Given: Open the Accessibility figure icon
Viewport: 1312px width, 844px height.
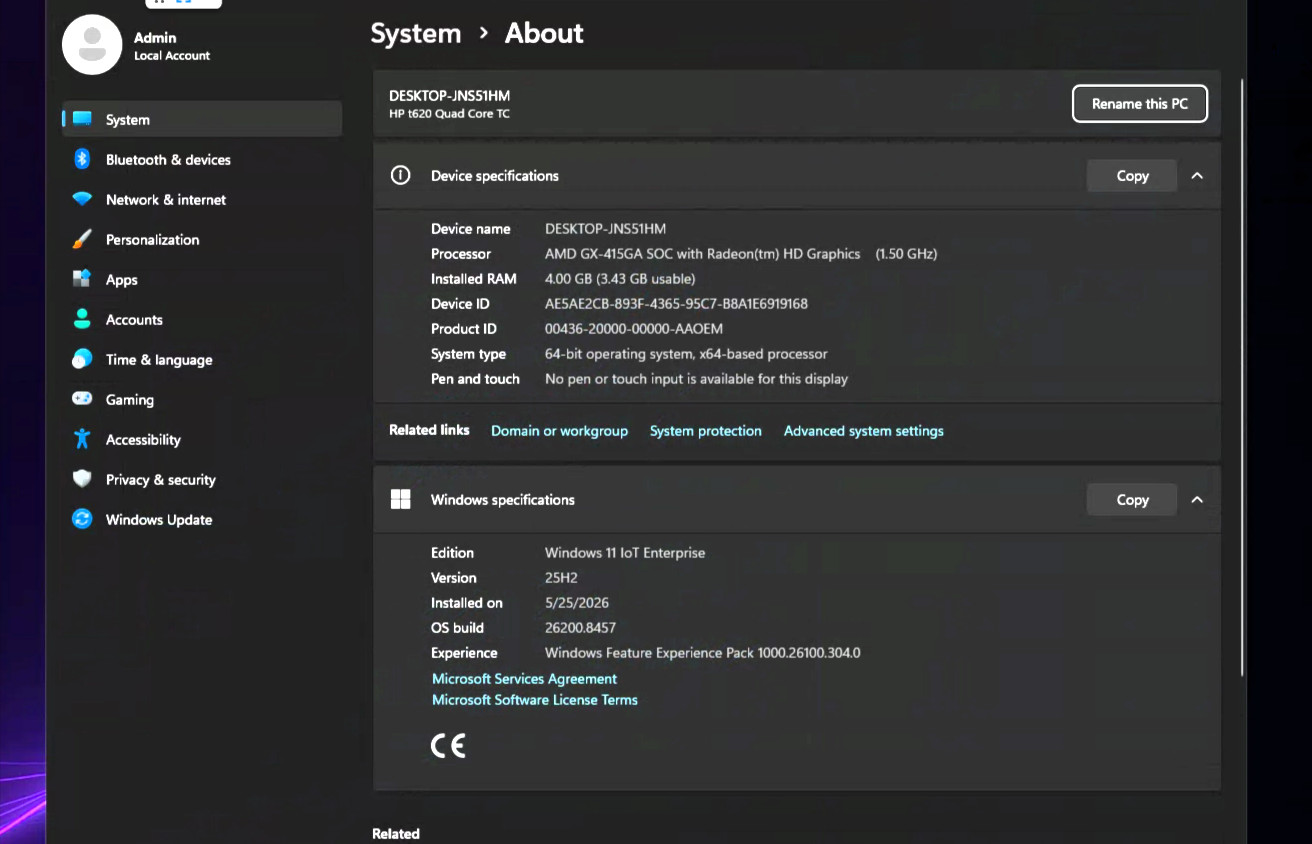Looking at the screenshot, I should tap(82, 439).
